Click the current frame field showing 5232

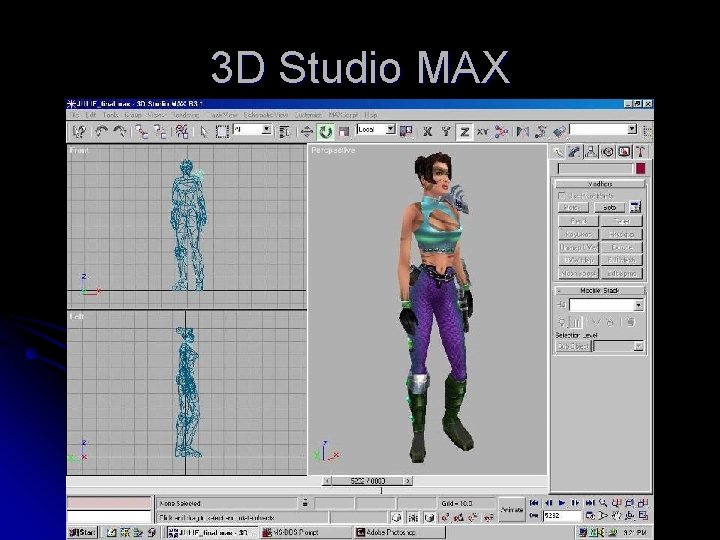point(562,516)
